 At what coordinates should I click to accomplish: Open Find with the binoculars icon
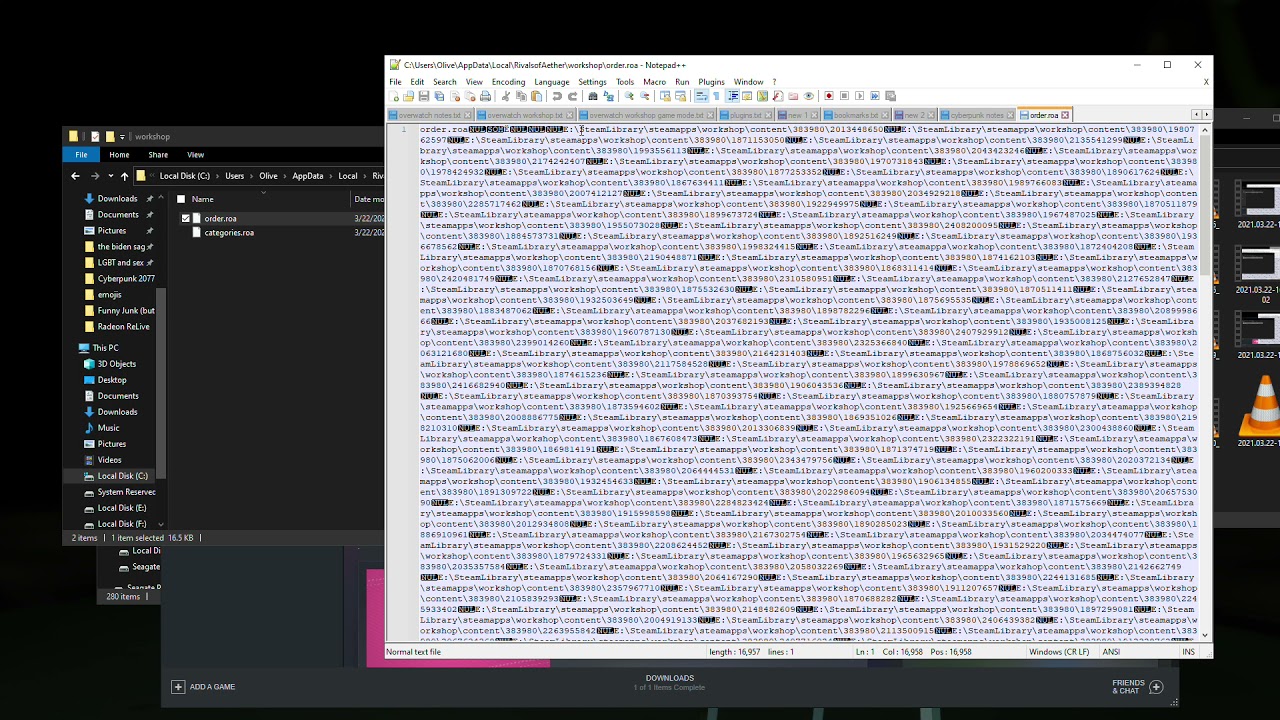pos(593,96)
